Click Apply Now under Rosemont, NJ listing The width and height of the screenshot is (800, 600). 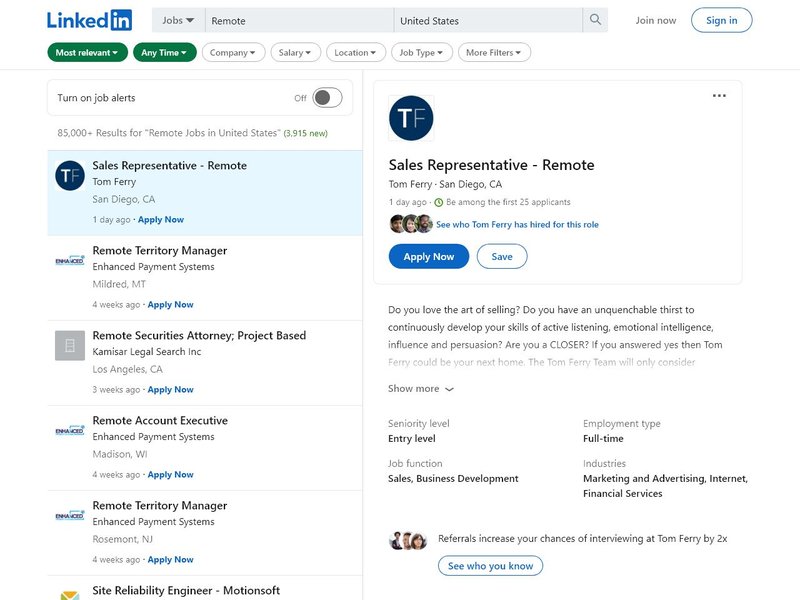click(170, 560)
